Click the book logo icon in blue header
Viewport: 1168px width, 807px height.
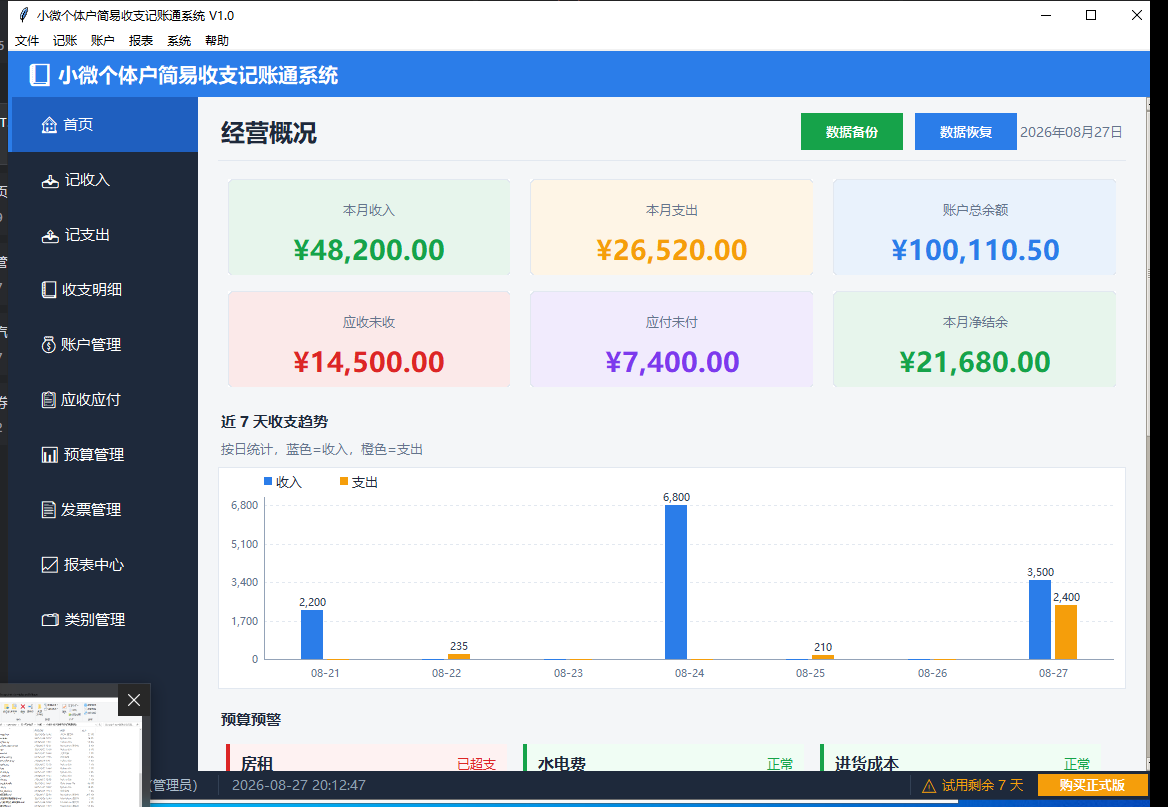pyautogui.click(x=39, y=75)
